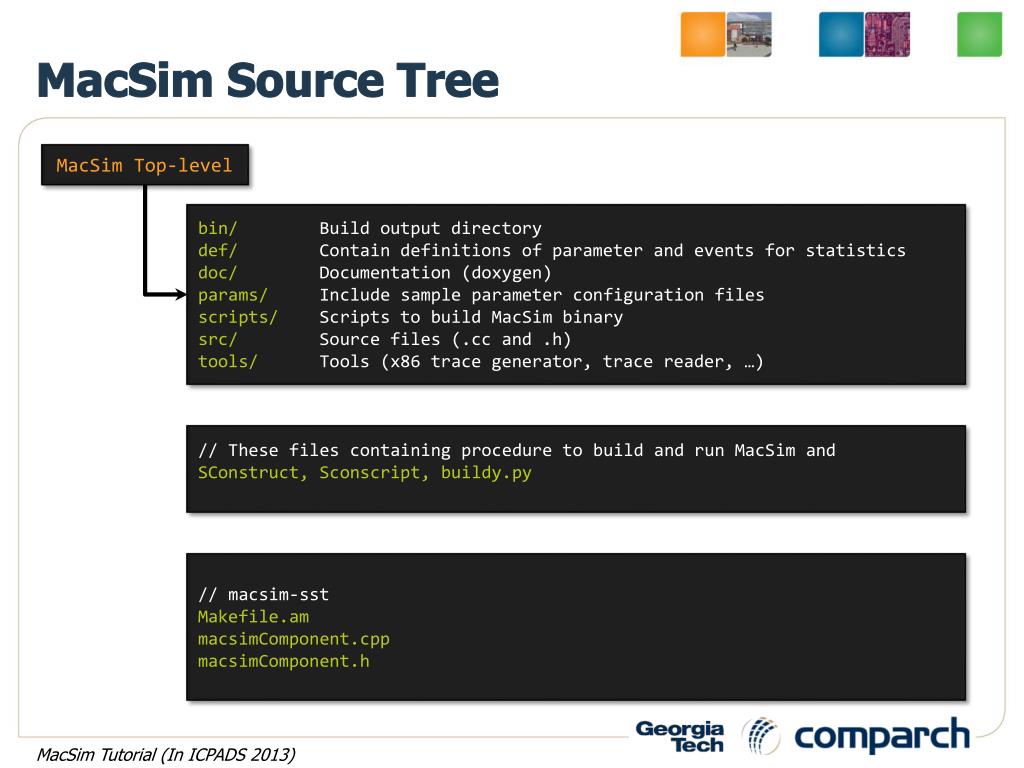This screenshot has width=1024, height=768.
Task: Click 'MacSim Tutorial (In ICPADS 2013)' footer
Action: point(166,755)
